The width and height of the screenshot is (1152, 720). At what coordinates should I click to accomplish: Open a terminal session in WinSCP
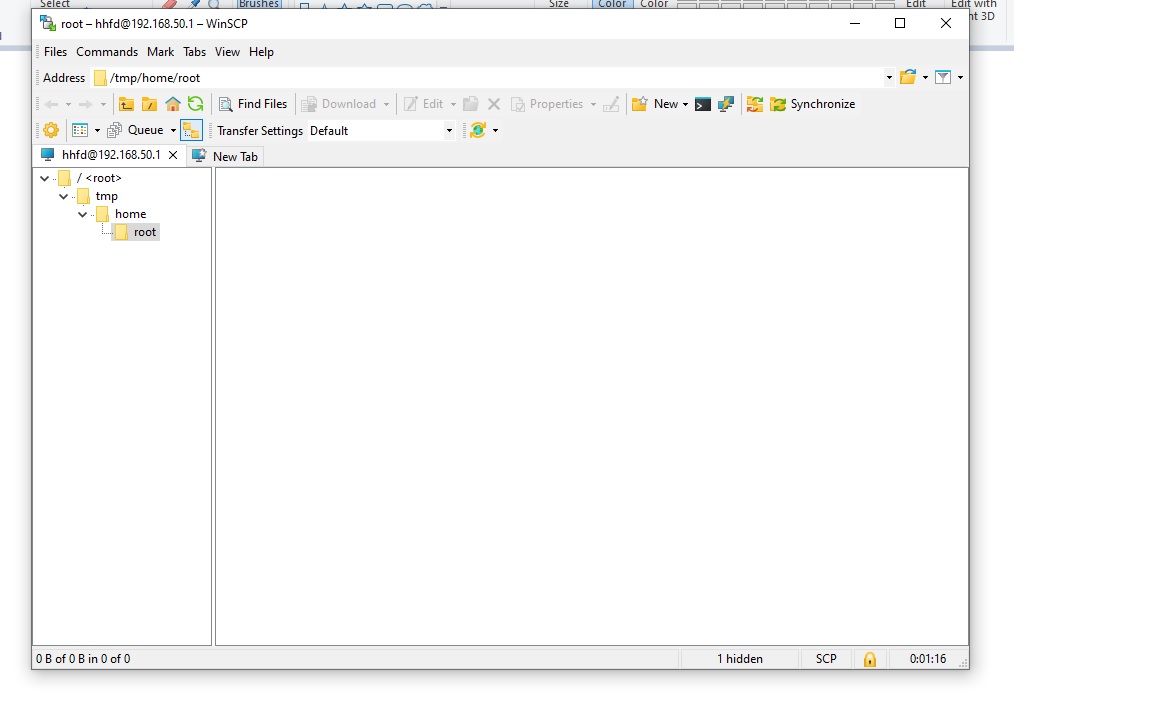703,104
